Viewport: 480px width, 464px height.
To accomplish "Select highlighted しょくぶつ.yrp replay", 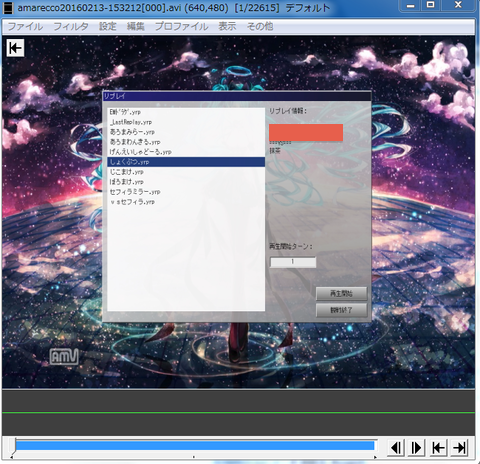I will pos(186,162).
